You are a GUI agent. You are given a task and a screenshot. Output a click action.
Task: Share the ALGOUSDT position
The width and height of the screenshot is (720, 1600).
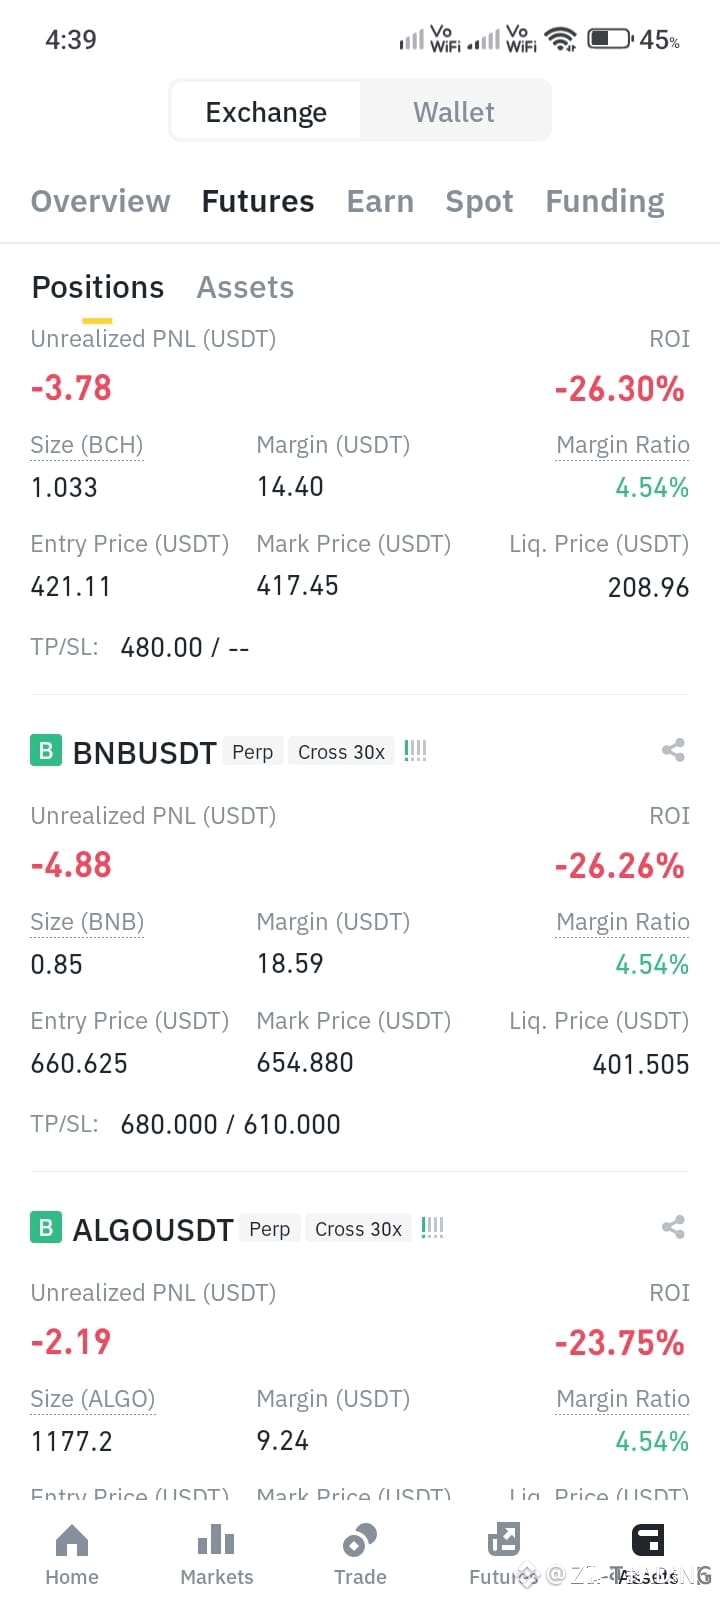(673, 1227)
